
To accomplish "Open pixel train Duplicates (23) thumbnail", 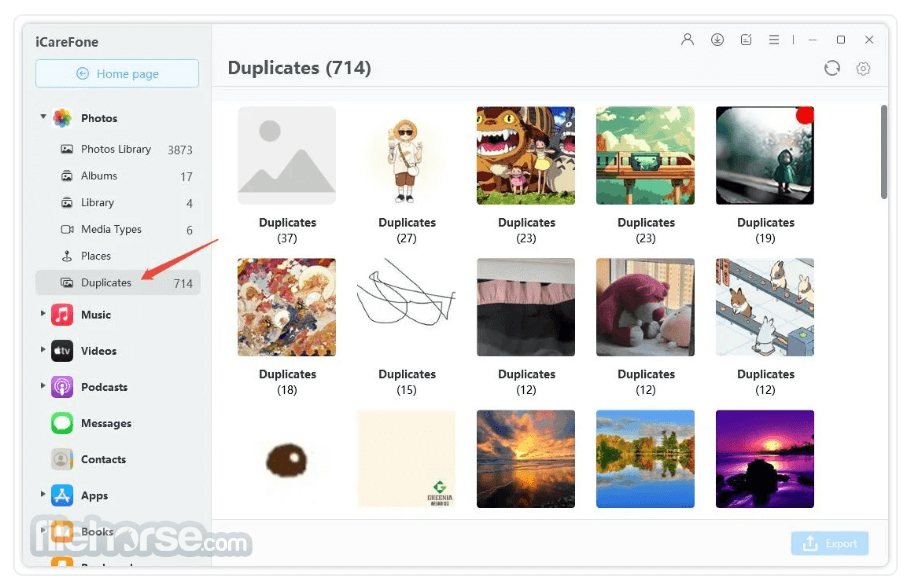I will click(646, 155).
